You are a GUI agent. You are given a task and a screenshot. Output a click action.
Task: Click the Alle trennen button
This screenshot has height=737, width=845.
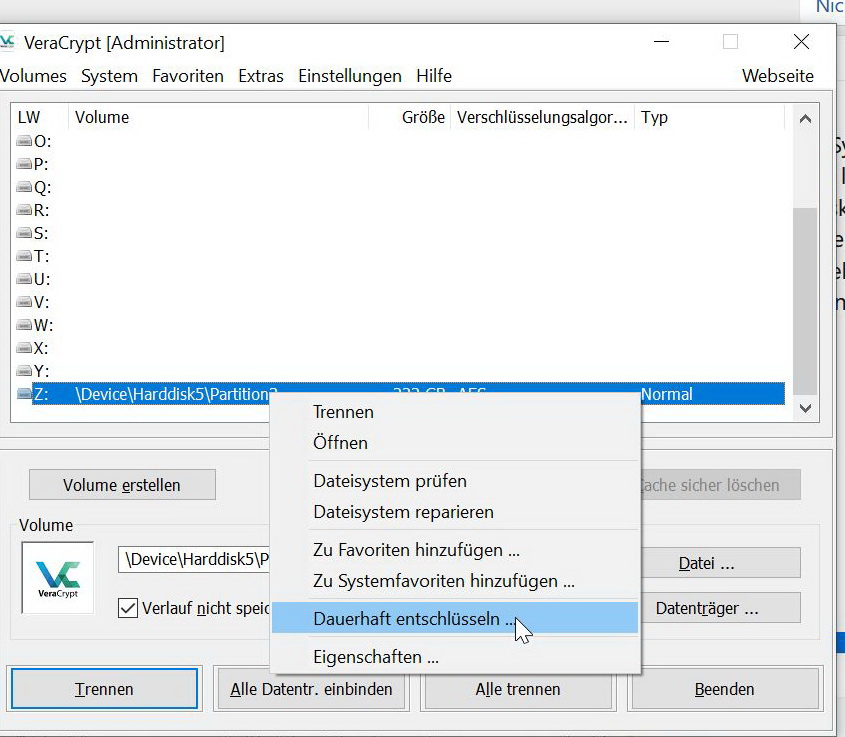click(x=518, y=689)
